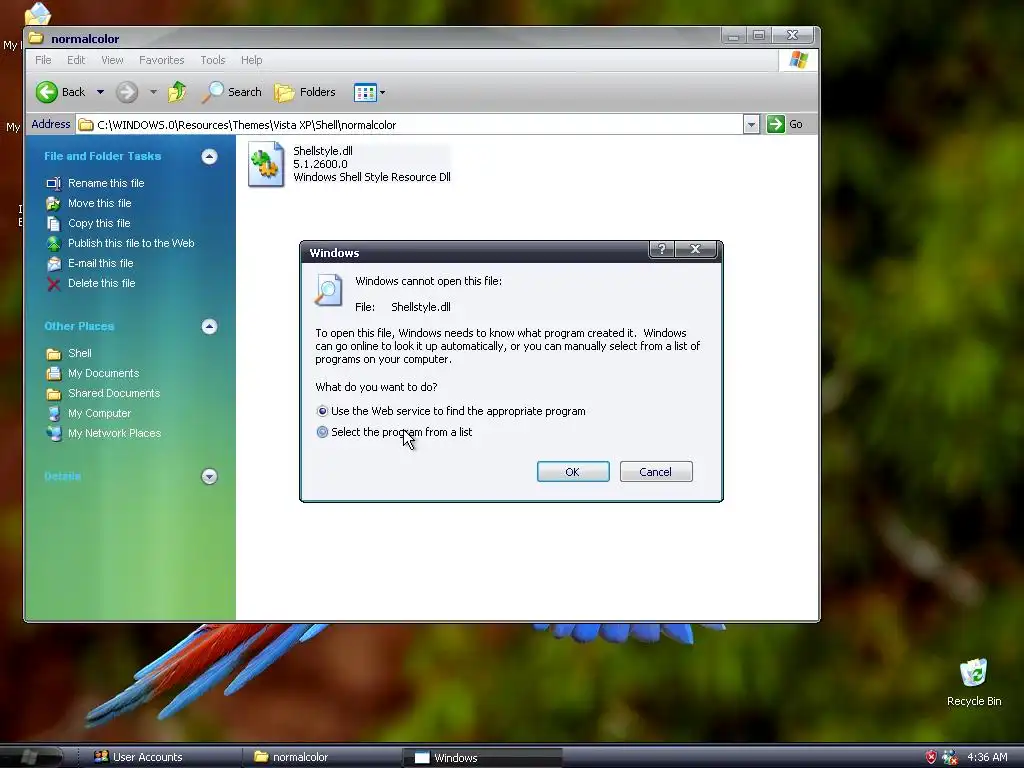
Task: Click the Move this file icon
Action: (x=54, y=204)
